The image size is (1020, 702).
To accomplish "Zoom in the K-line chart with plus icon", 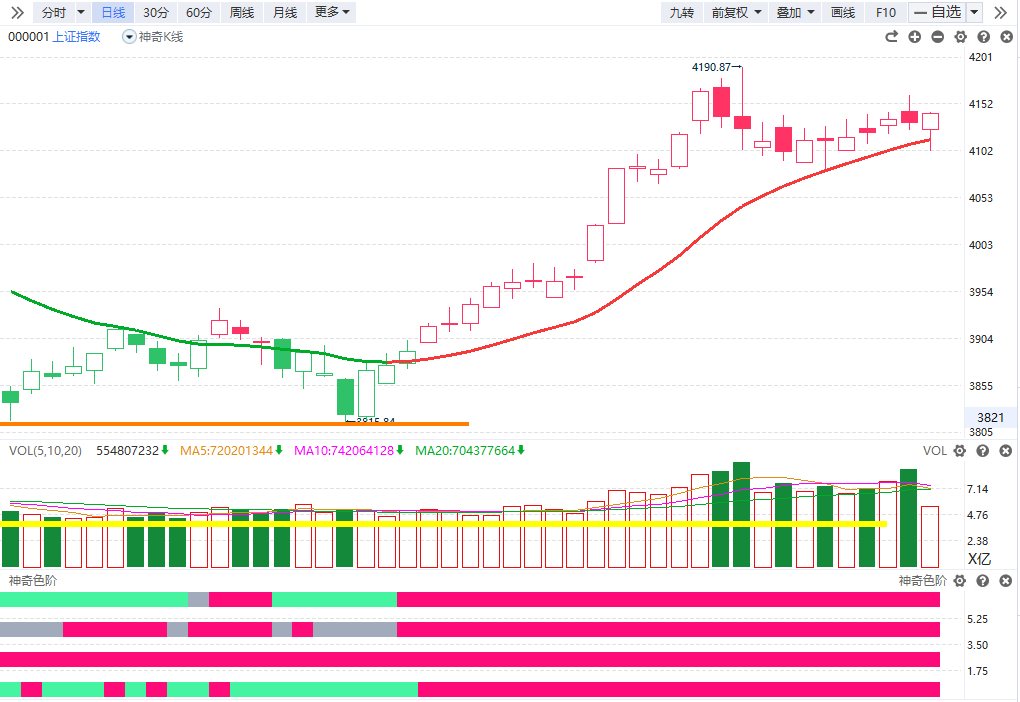I will pyautogui.click(x=914, y=37).
